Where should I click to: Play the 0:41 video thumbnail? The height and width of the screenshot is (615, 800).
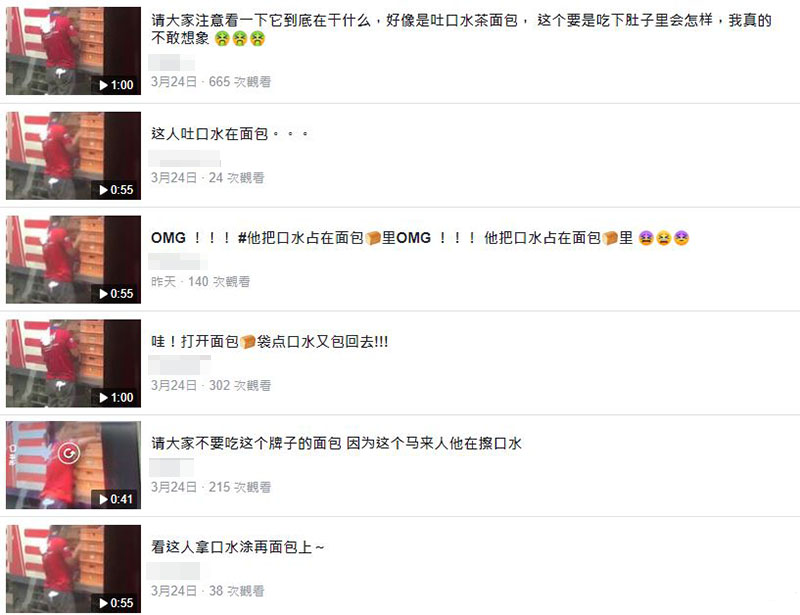[73, 465]
